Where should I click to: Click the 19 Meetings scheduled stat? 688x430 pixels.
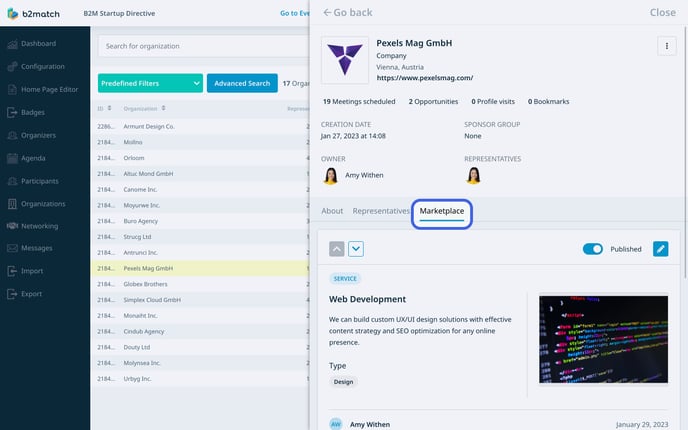click(x=359, y=101)
